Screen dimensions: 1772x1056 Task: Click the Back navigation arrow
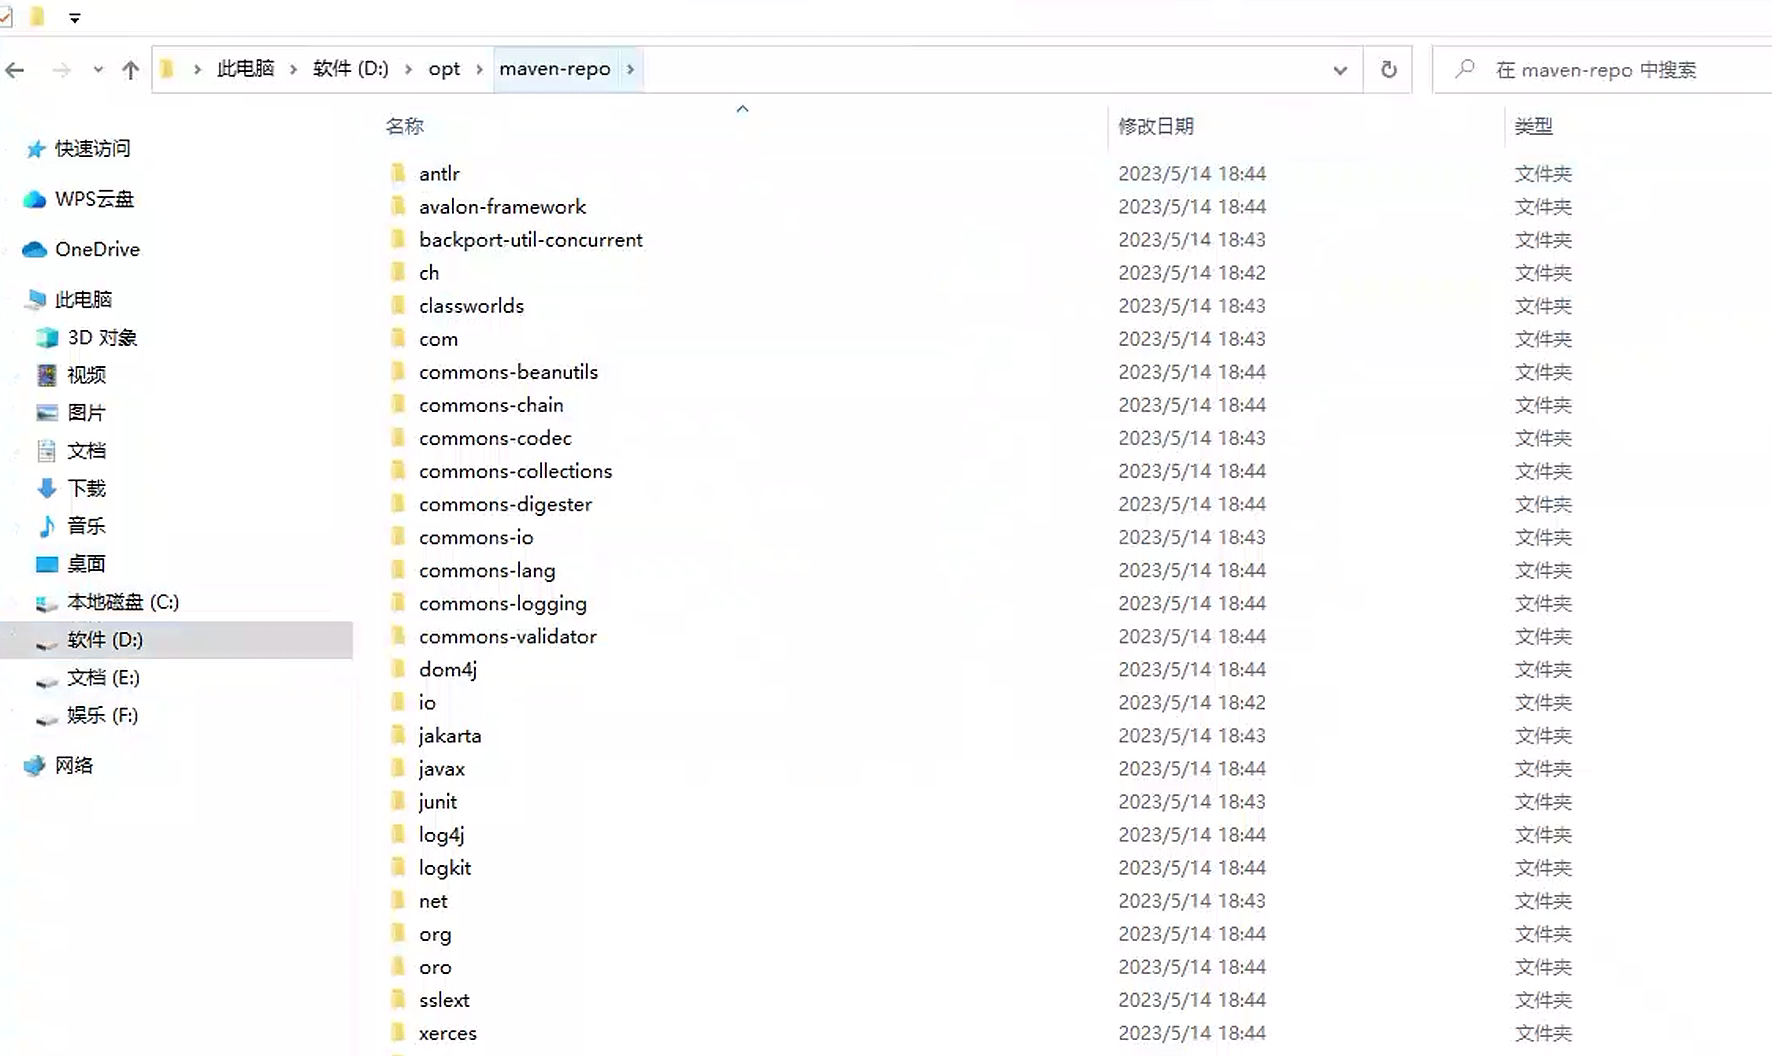(x=15, y=70)
